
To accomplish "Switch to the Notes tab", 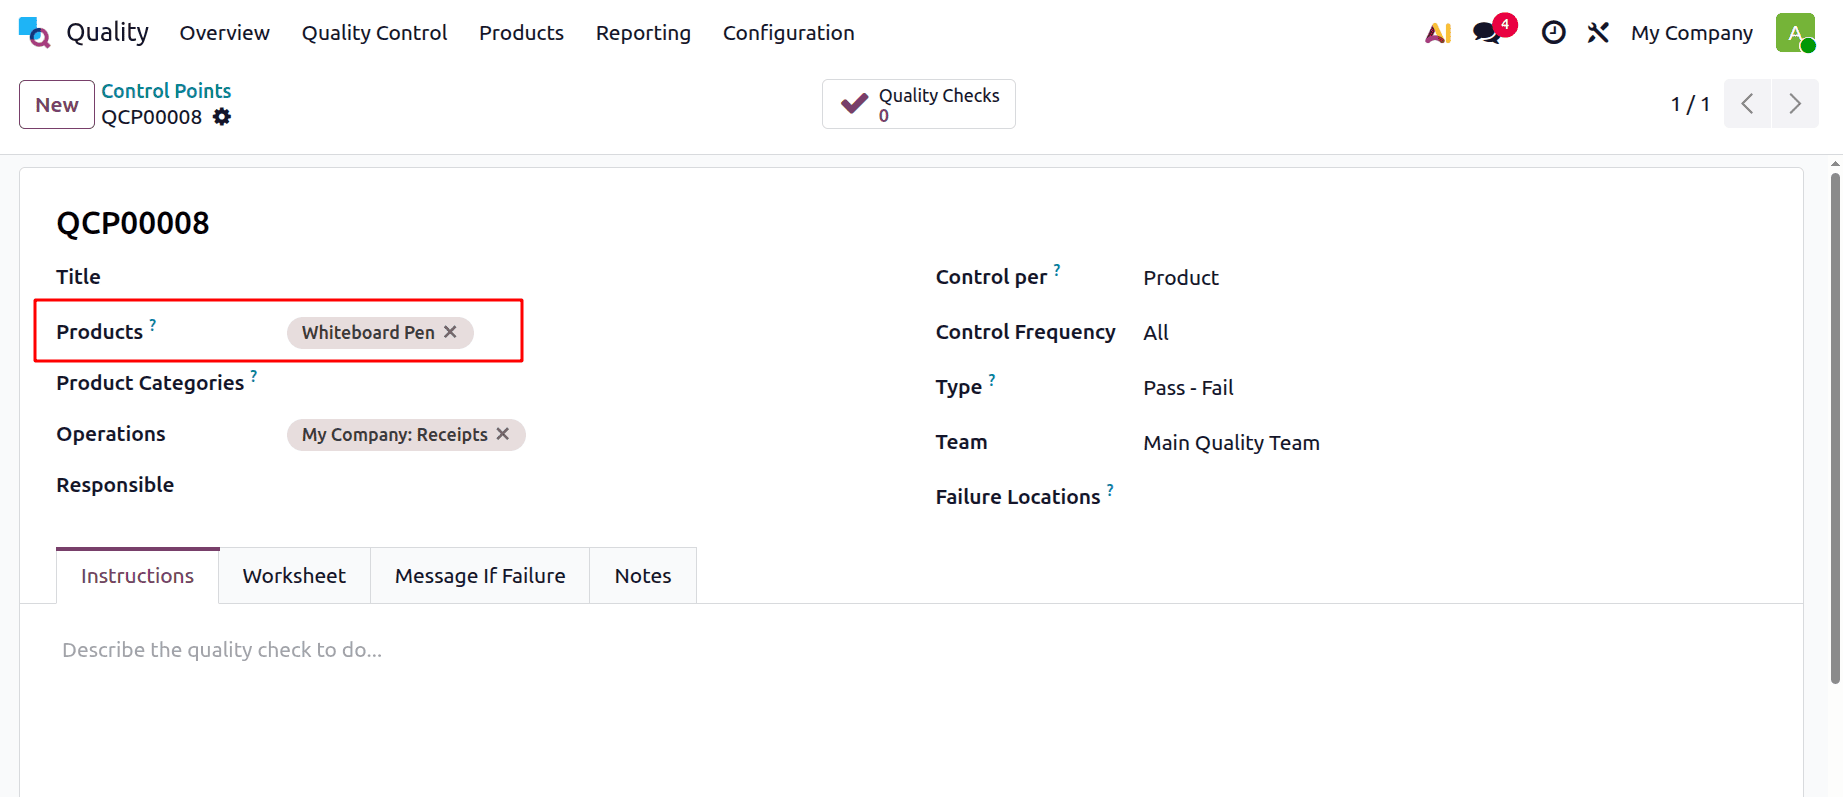I will point(643,576).
